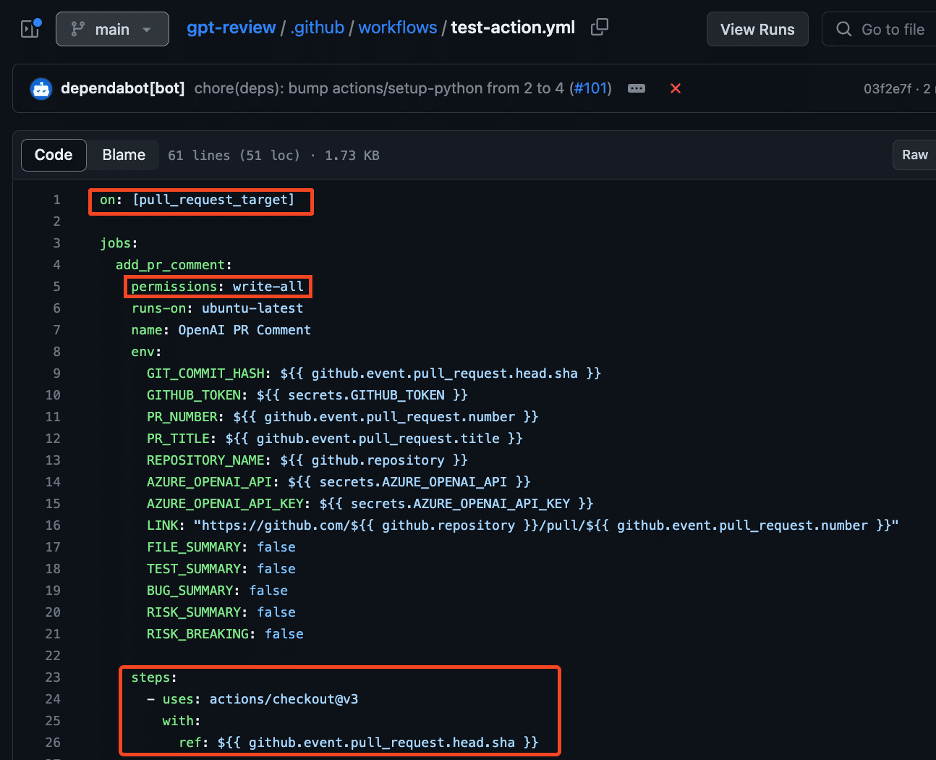
Task: Expand the commit message ellipsis
Action: (x=638, y=88)
